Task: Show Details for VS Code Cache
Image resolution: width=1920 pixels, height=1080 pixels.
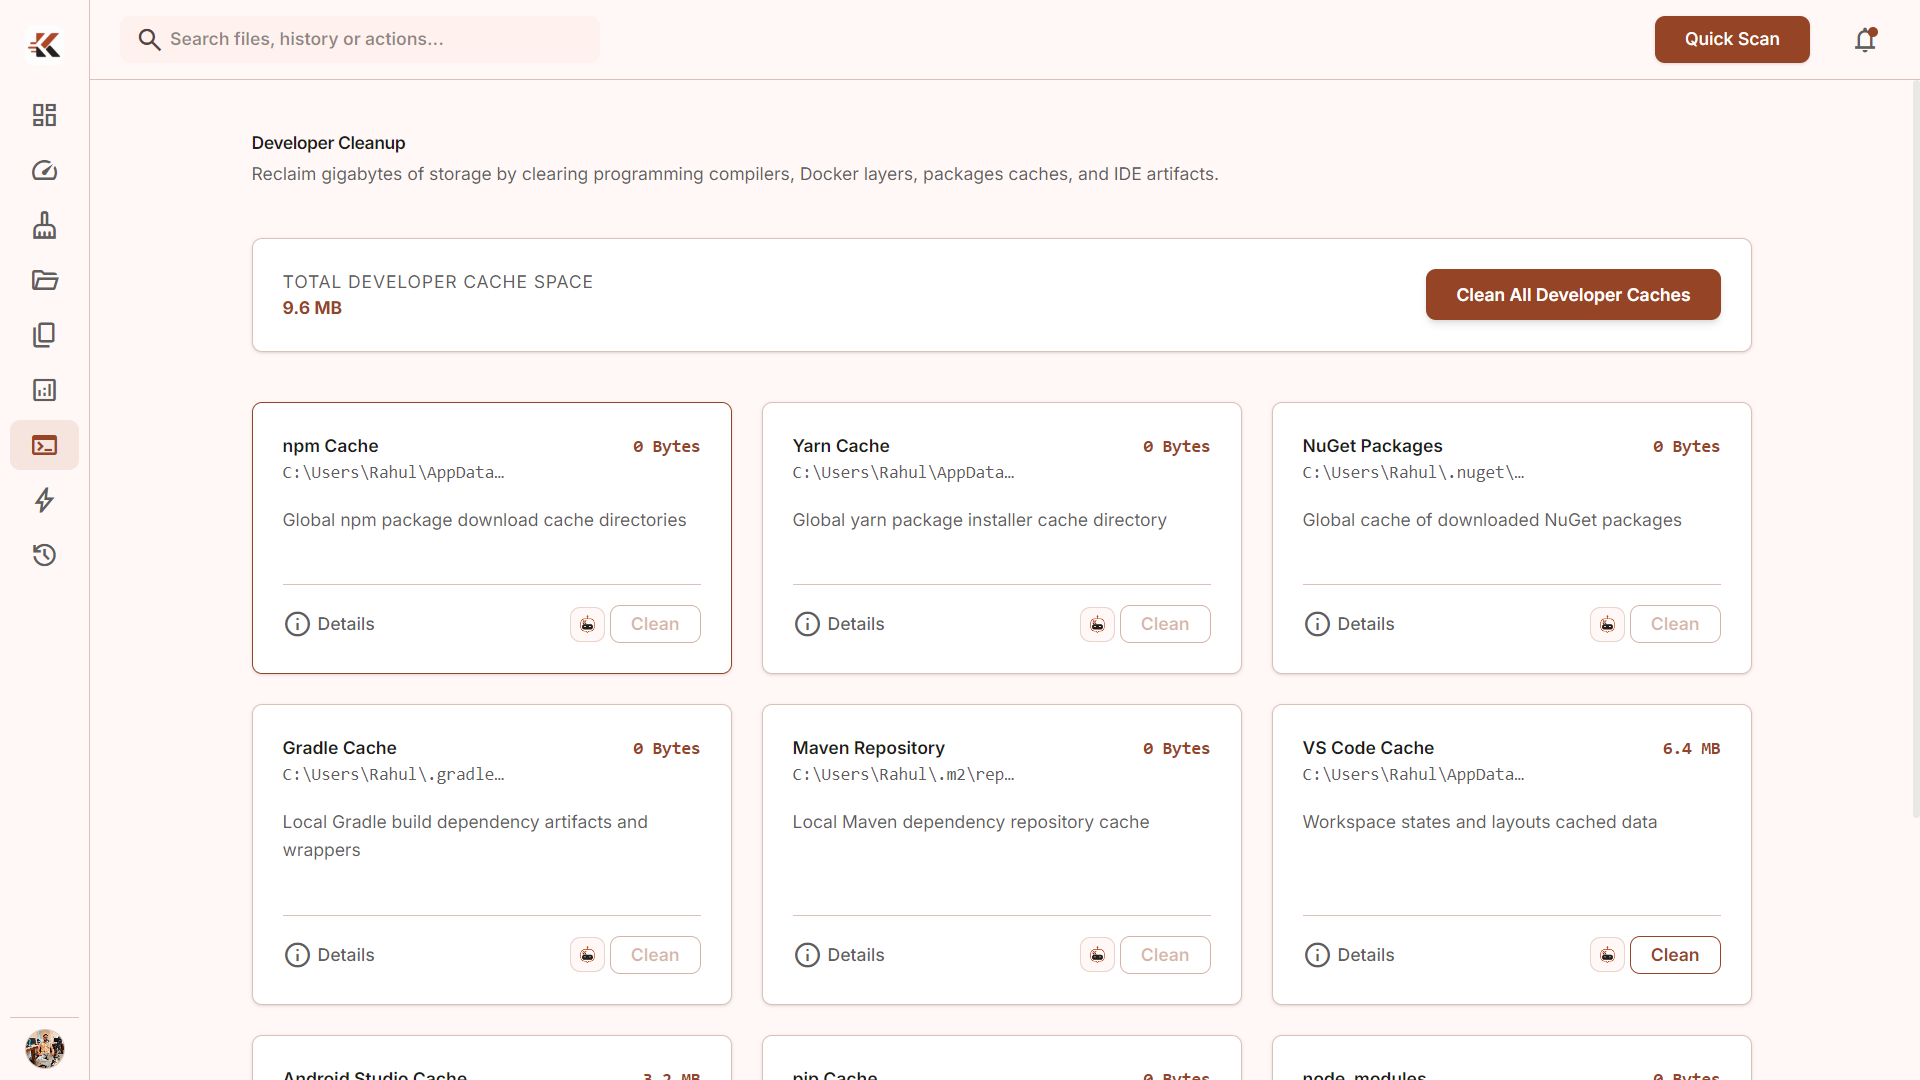Action: [1350, 955]
